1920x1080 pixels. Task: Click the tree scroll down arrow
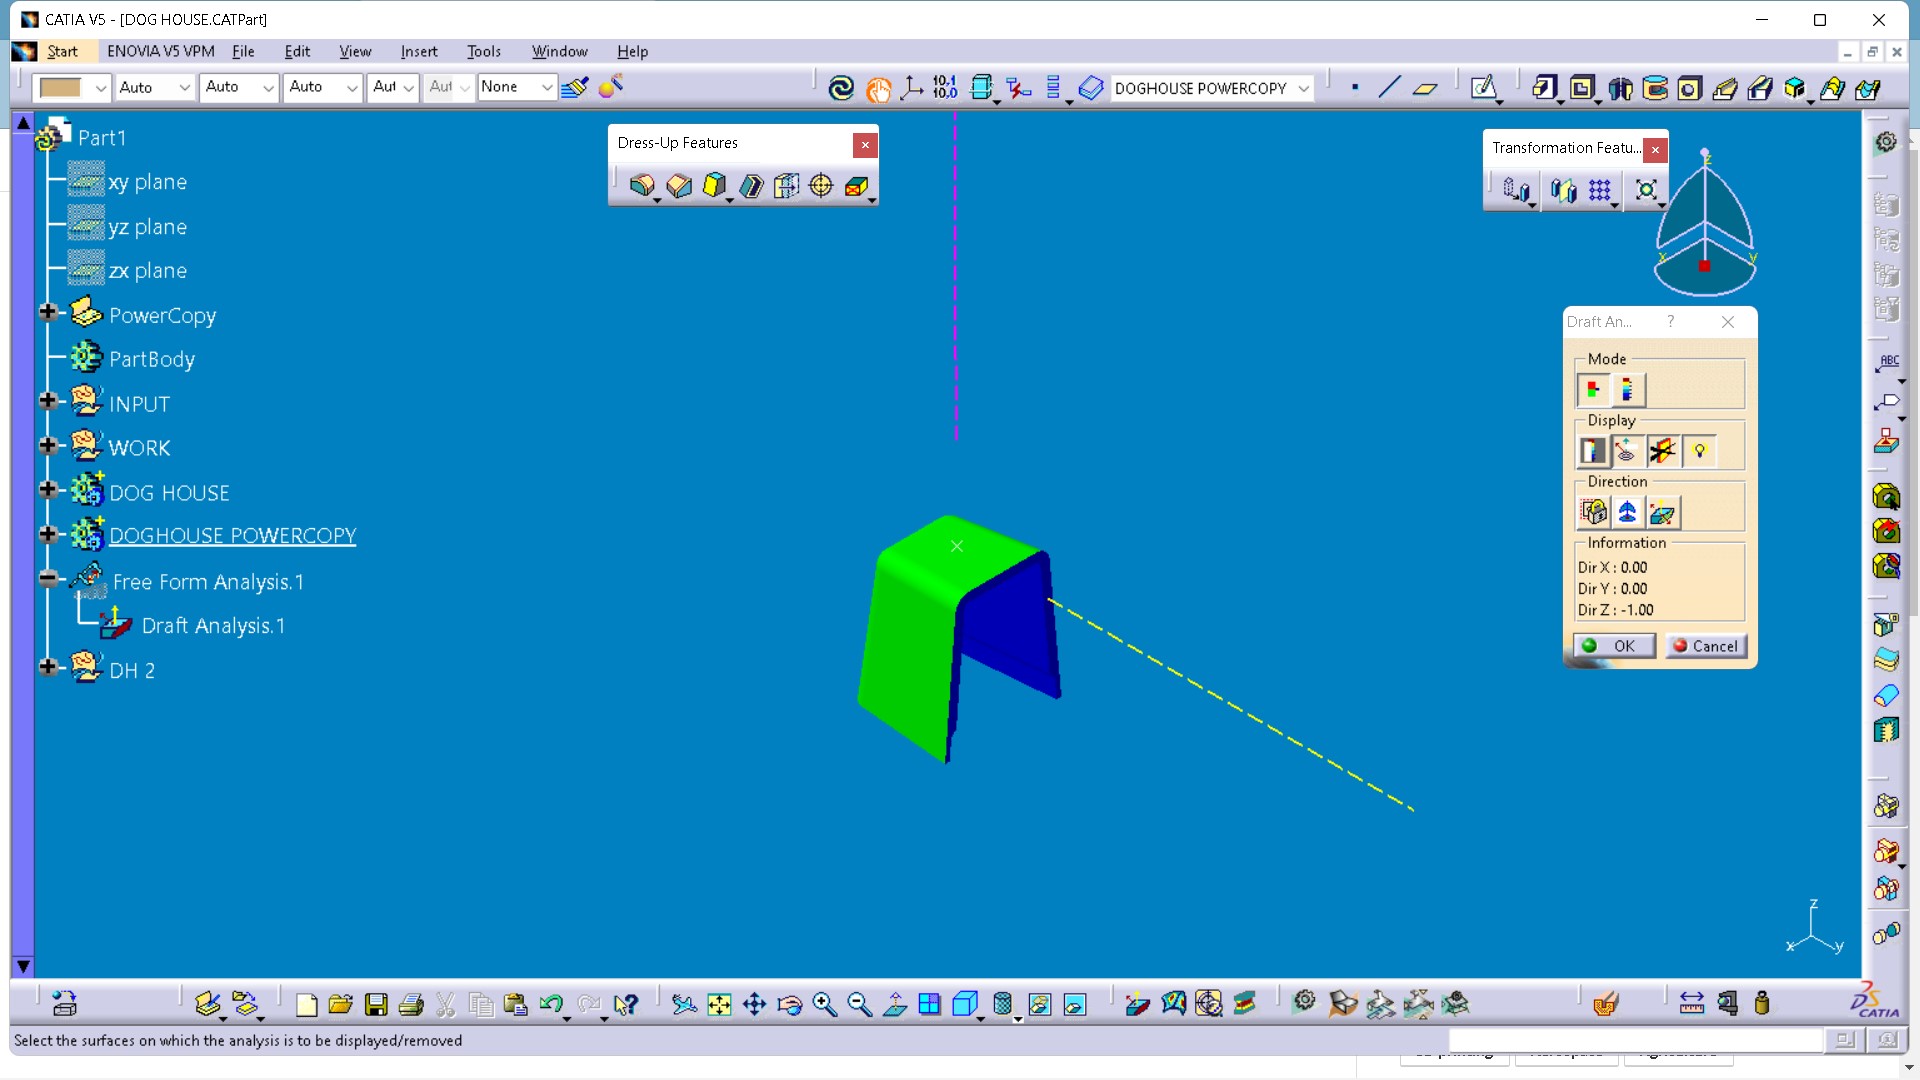click(x=23, y=966)
